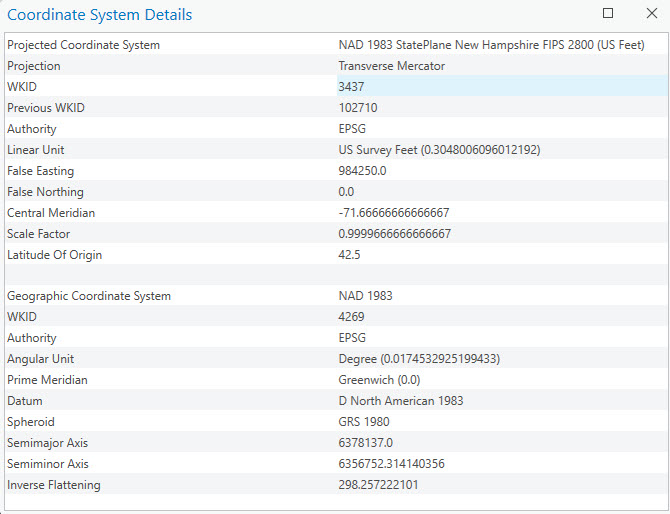670x514 pixels.
Task: Select the Prime Meridian Greenwich value
Action: tap(379, 380)
